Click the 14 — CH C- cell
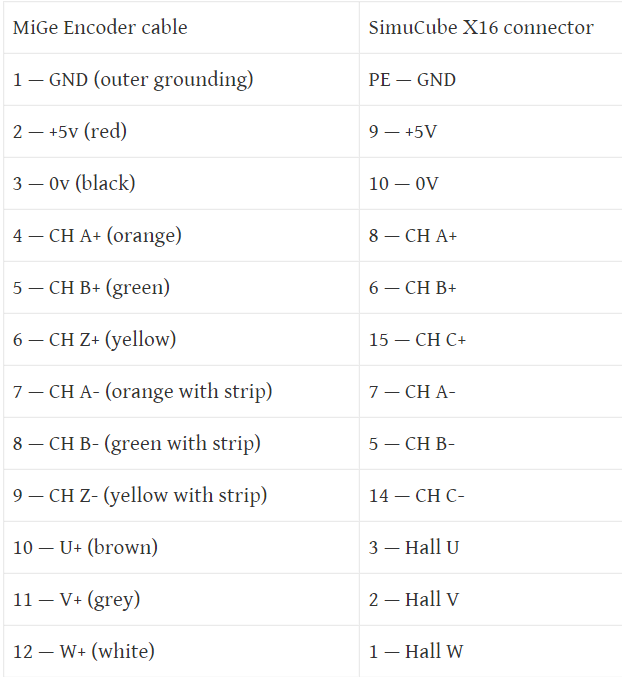 491,496
